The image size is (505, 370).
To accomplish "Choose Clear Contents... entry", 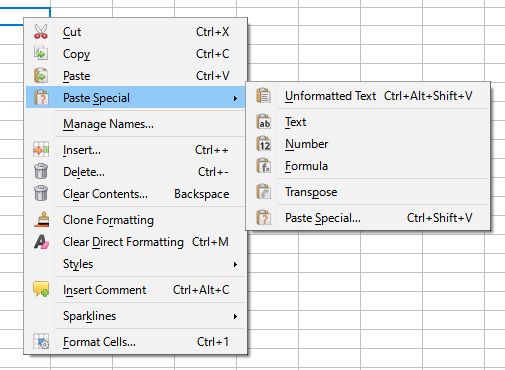I will [136, 194].
